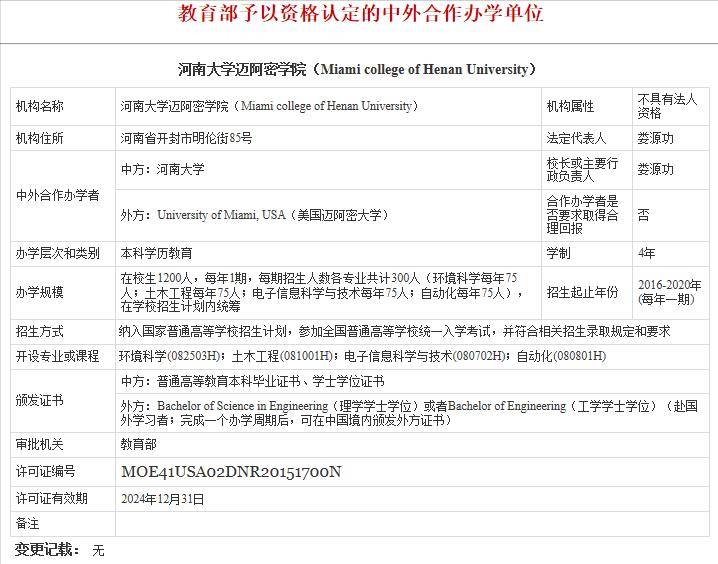The image size is (718, 564).
Task: Click the 开设专业或课程 label
Action: pos(58,356)
